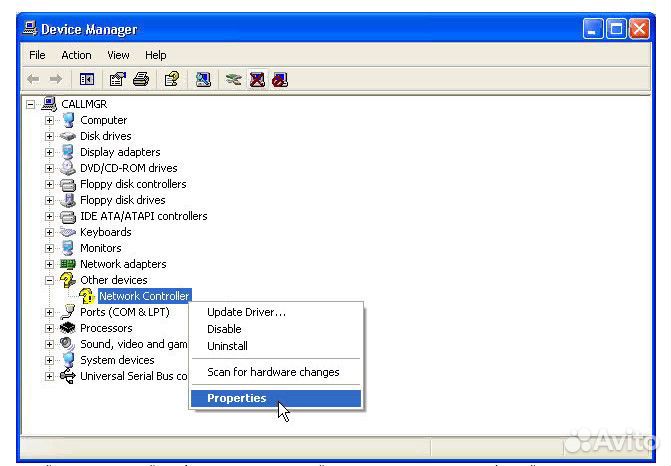
Task: Click the Disable device toolbar icon
Action: click(x=280, y=80)
